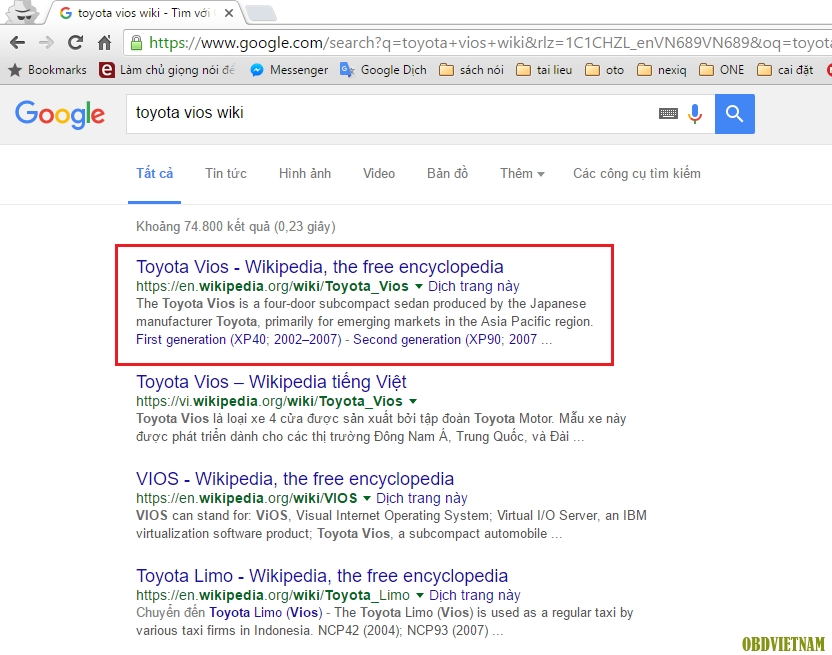
Task: Open 'Các công cụ tìm kiếm' tools
Action: click(x=637, y=174)
